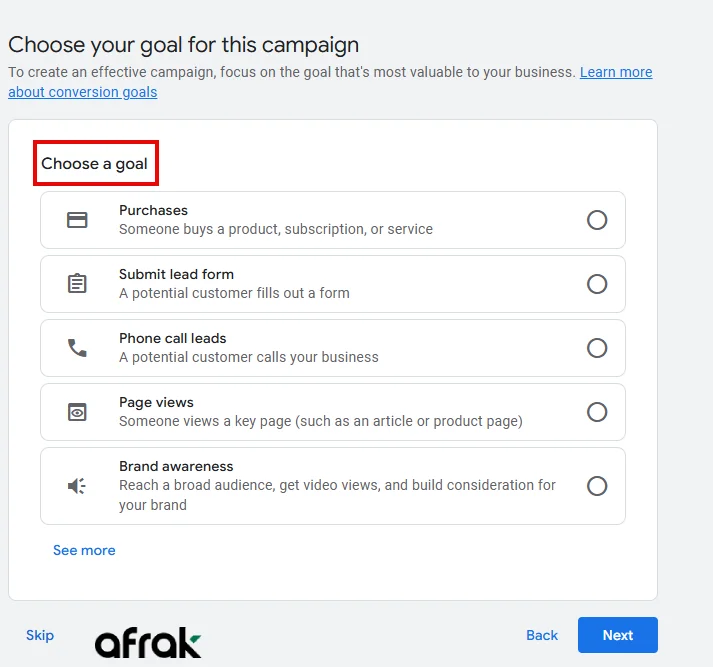
Task: Click the megaphone Brand awareness icon
Action: (77, 486)
